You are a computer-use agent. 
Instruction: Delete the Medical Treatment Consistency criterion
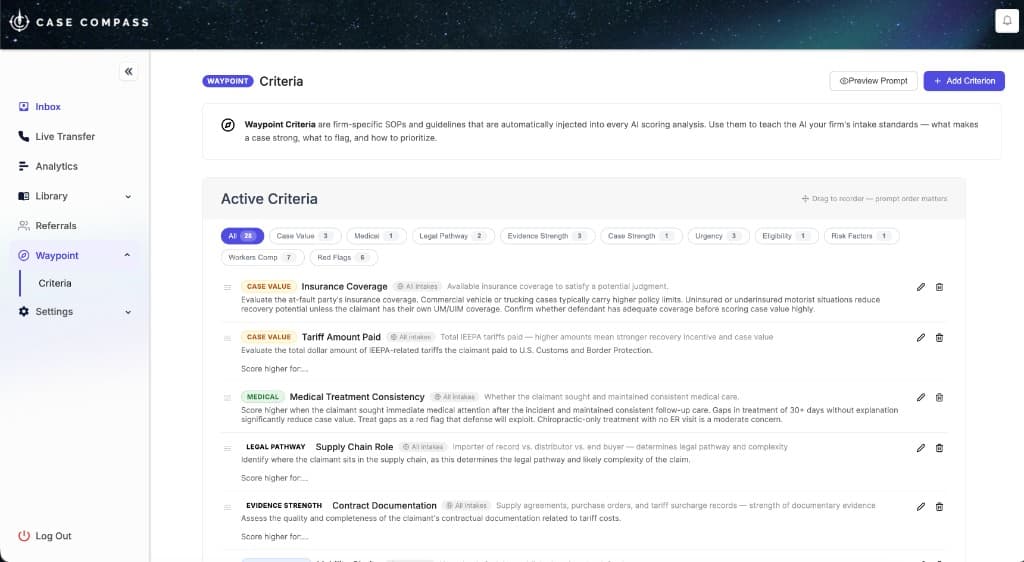[x=939, y=397]
